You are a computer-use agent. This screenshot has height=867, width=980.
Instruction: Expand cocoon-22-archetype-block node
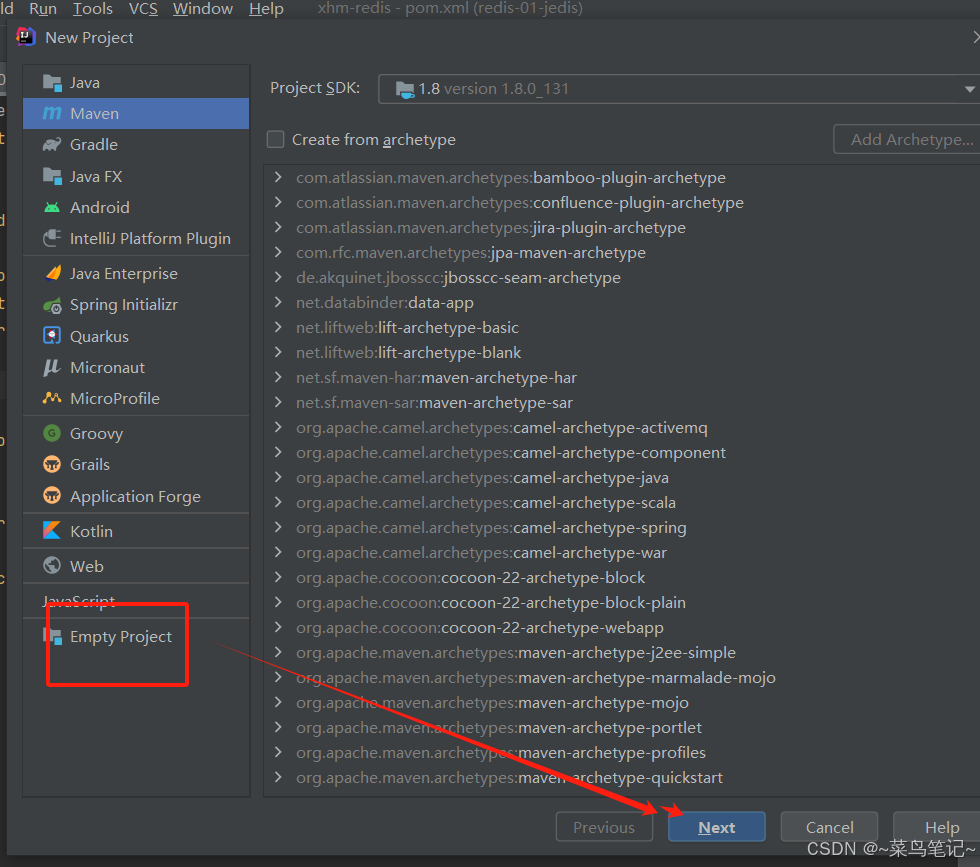pyautogui.click(x=278, y=578)
